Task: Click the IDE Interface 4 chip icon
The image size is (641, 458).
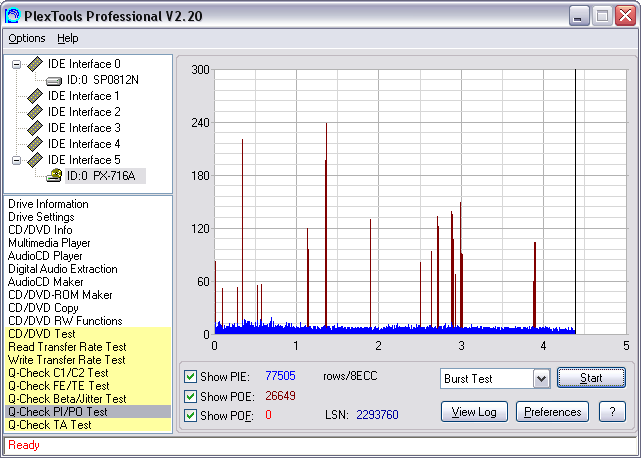Action: tap(35, 144)
